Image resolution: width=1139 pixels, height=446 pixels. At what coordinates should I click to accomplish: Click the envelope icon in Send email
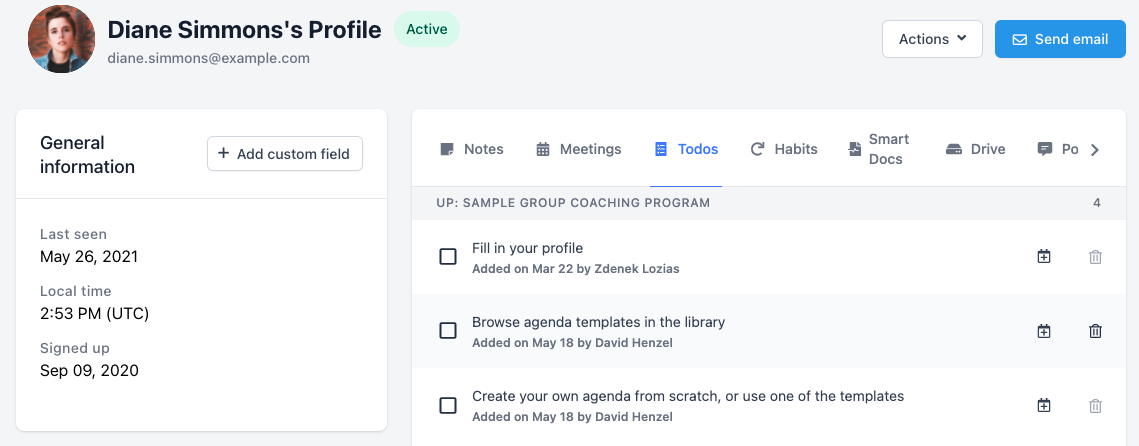(x=1020, y=39)
